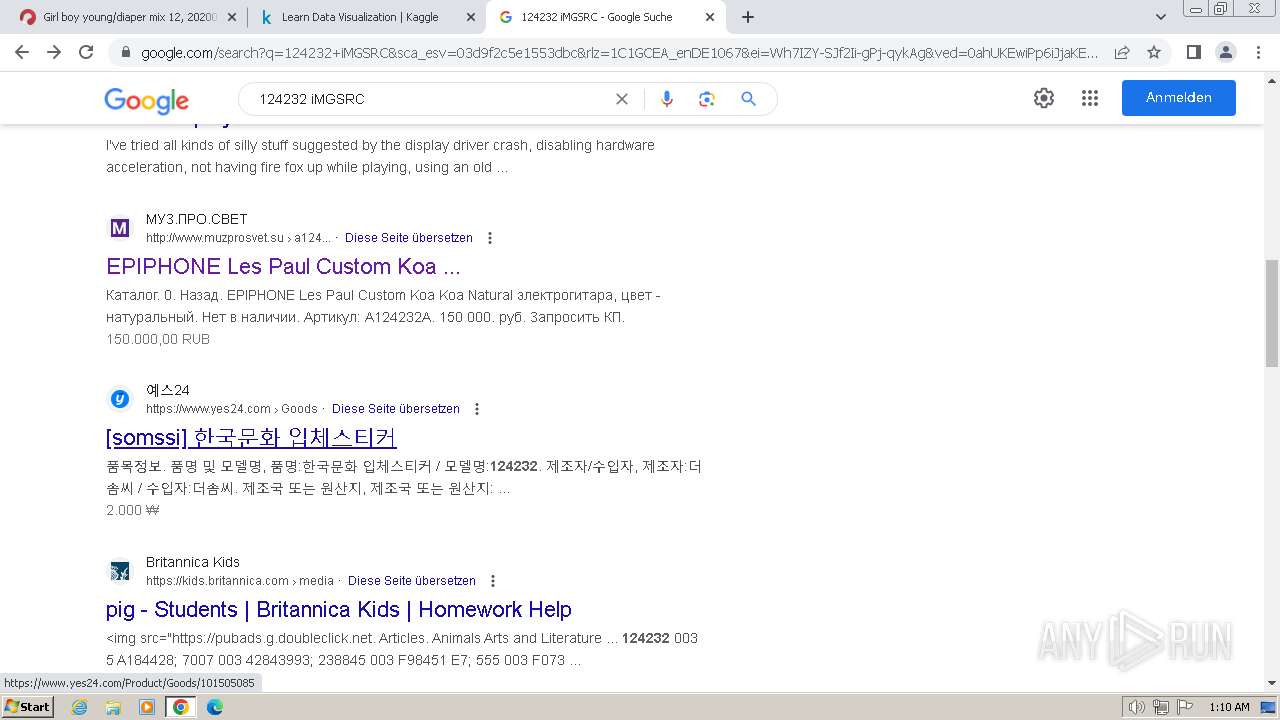The image size is (1280, 720).
Task: Open the [somssi] yes24 result link
Action: click(x=251, y=437)
